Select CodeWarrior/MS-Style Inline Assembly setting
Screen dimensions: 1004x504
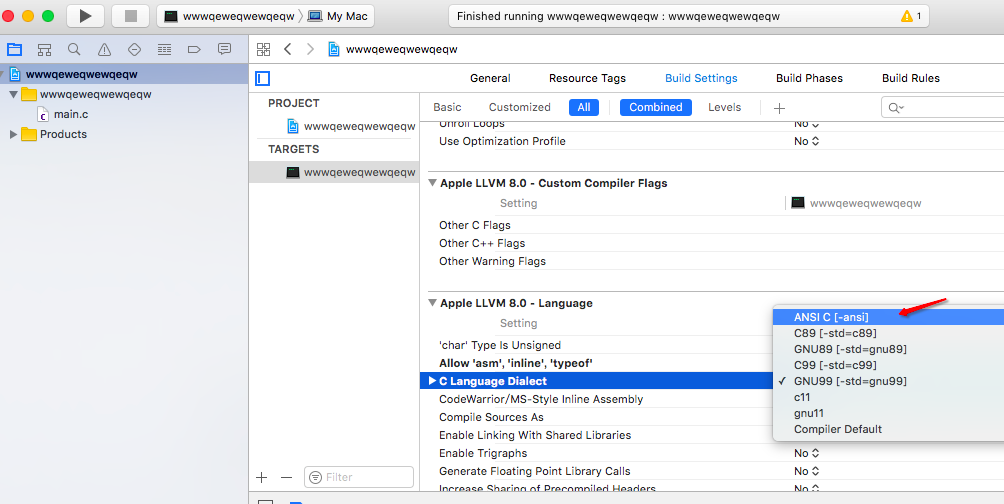(x=540, y=399)
